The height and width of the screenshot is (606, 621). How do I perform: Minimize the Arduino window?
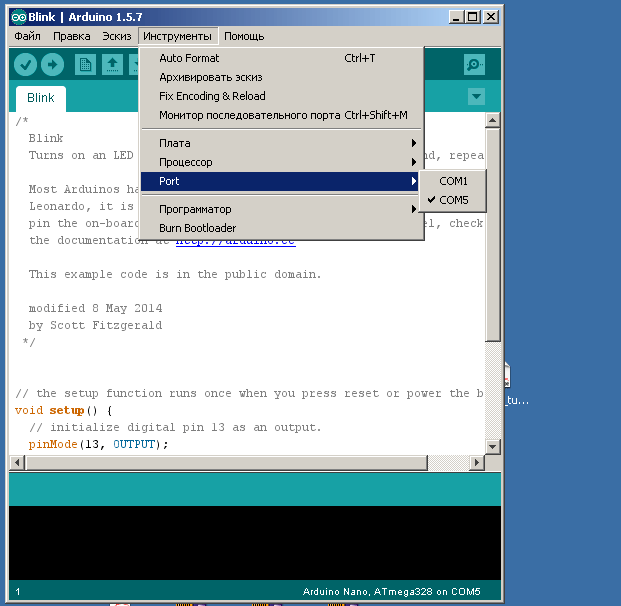(456, 17)
